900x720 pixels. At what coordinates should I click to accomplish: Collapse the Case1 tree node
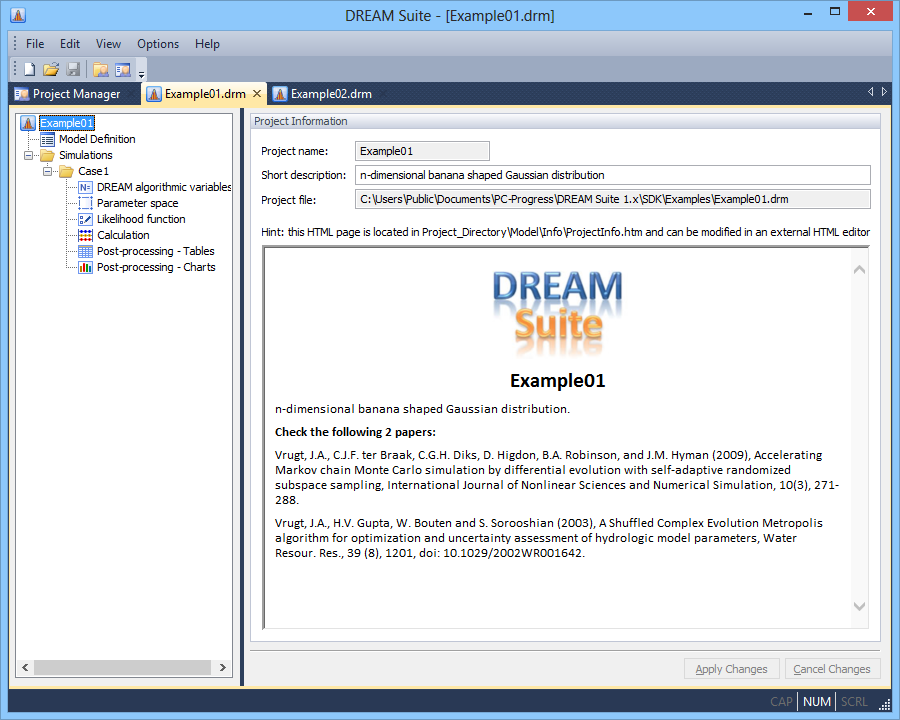48,171
